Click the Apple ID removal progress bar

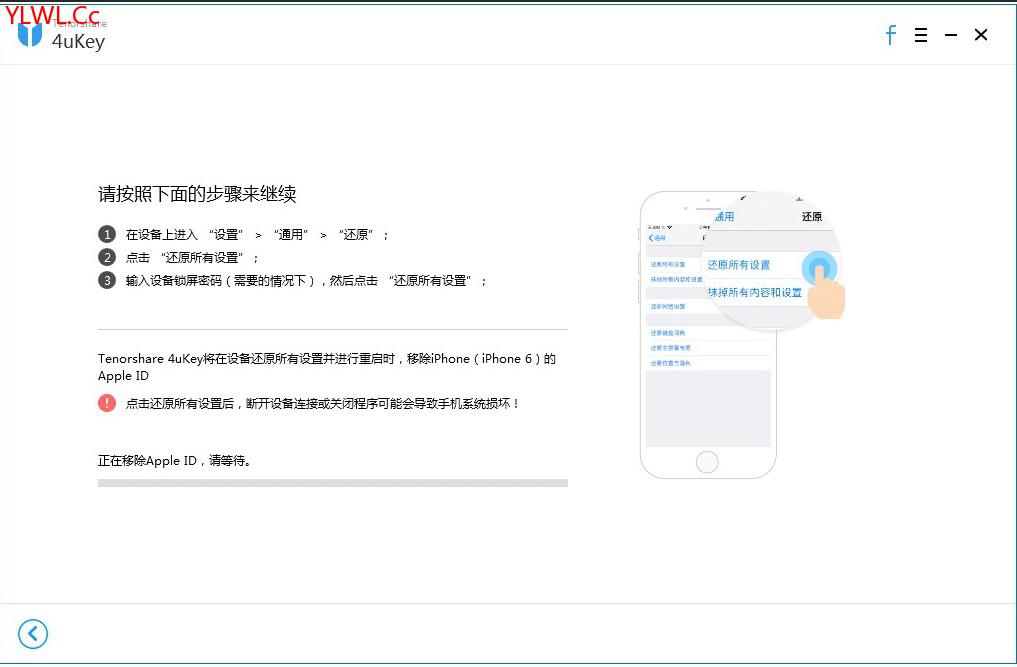[333, 483]
